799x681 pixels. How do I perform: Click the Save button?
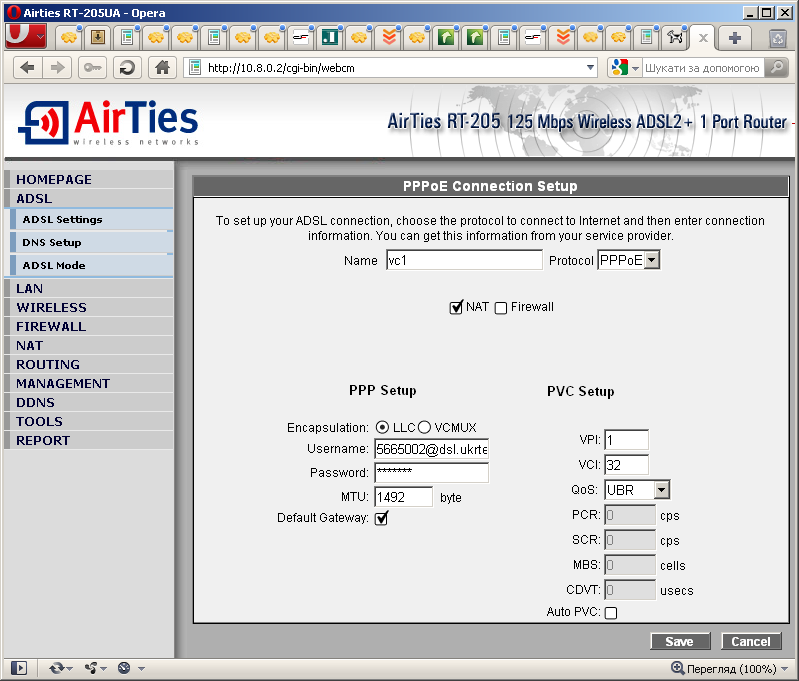click(x=680, y=641)
